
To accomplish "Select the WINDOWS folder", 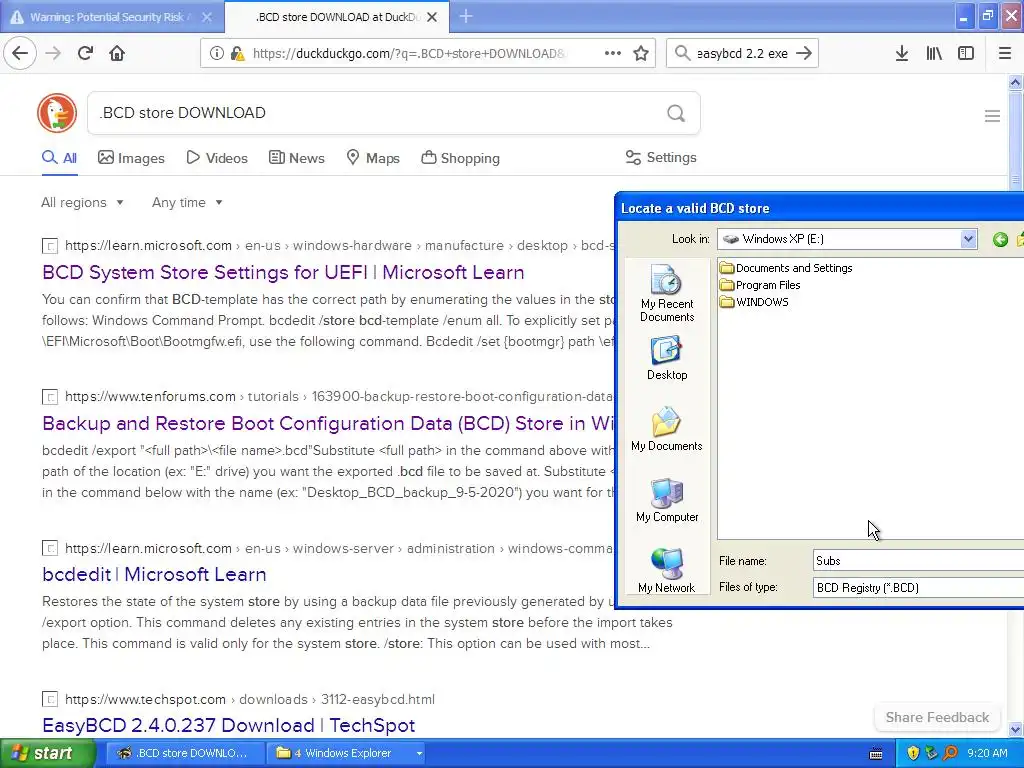I will coord(754,302).
